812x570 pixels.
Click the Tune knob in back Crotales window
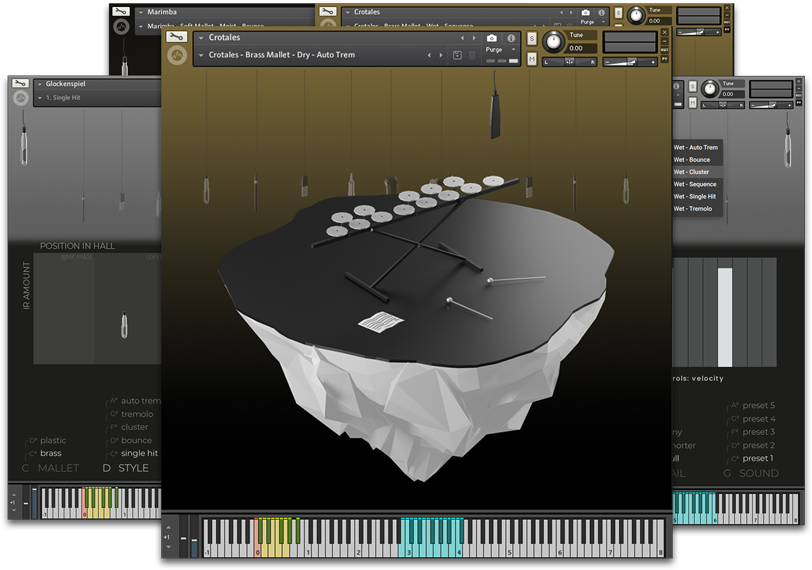(636, 16)
